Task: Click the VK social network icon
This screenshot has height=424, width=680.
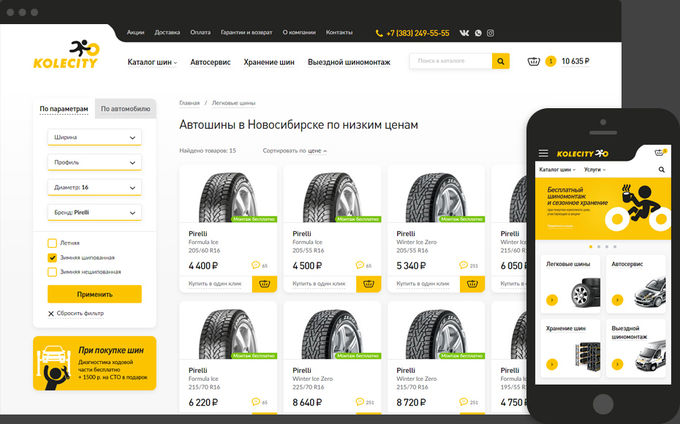Action: (464, 33)
